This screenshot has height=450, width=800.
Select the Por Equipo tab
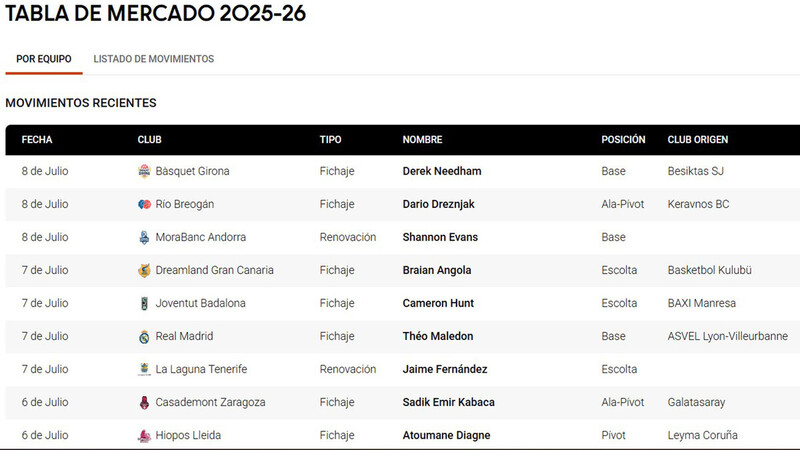44,59
